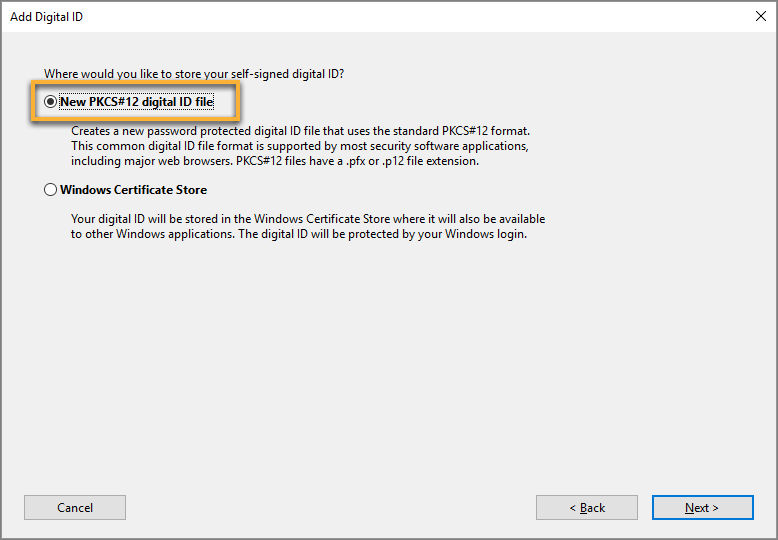Click the "Your digital ID will be stored" line

(x=308, y=219)
